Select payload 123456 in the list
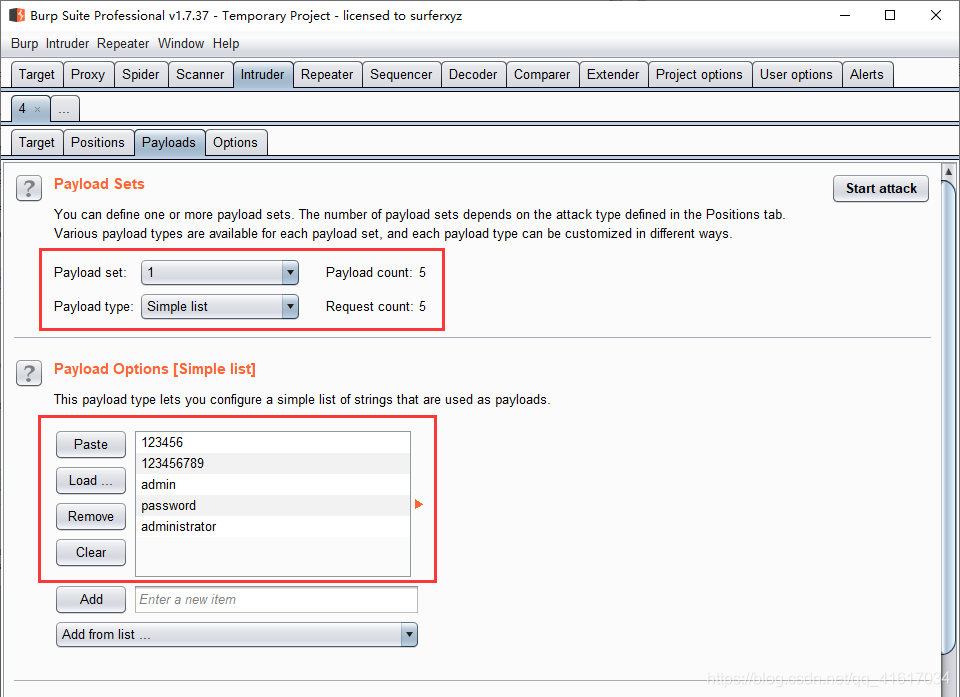 point(272,442)
